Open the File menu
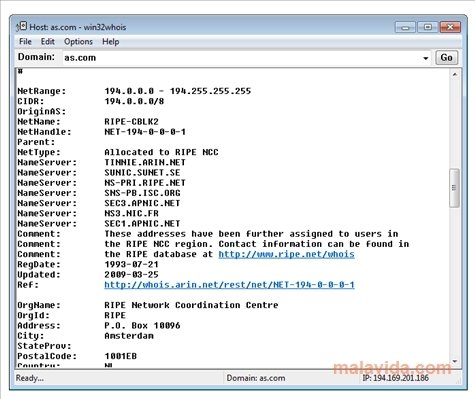475x399 pixels. [25, 42]
